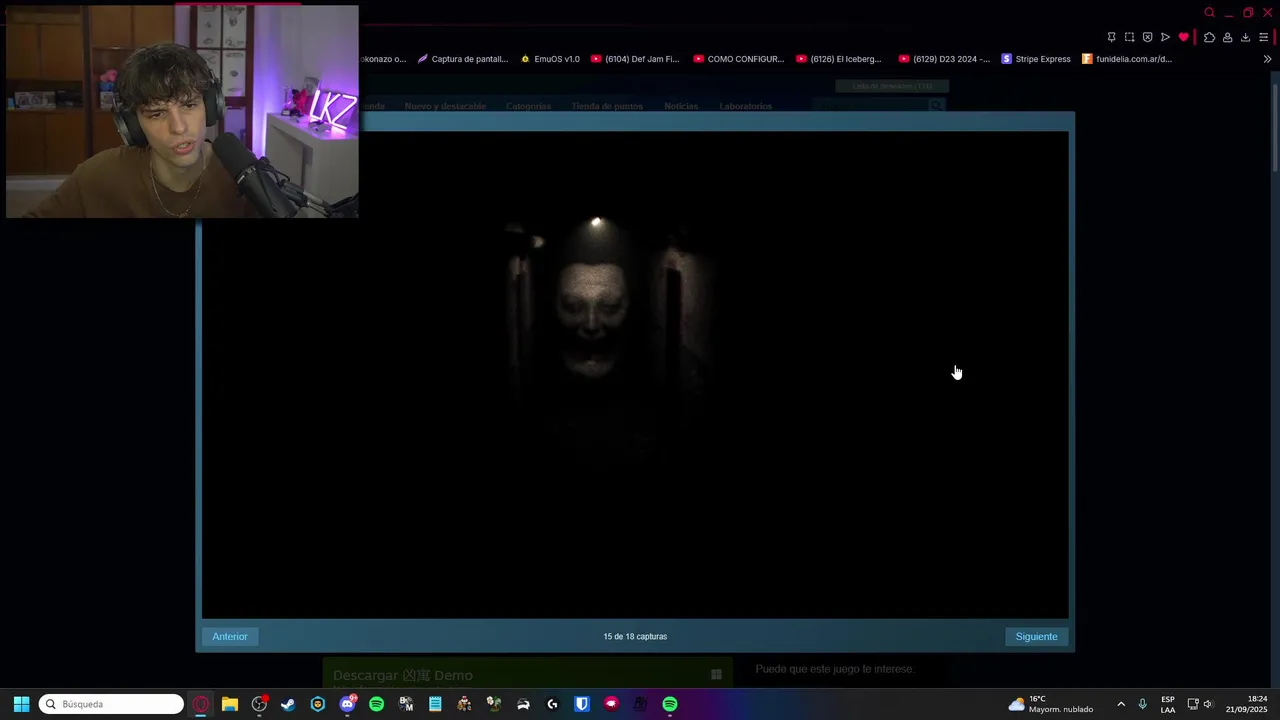Open the Notepad taskbar icon
Viewport: 1280px width, 720px height.
(x=435, y=704)
